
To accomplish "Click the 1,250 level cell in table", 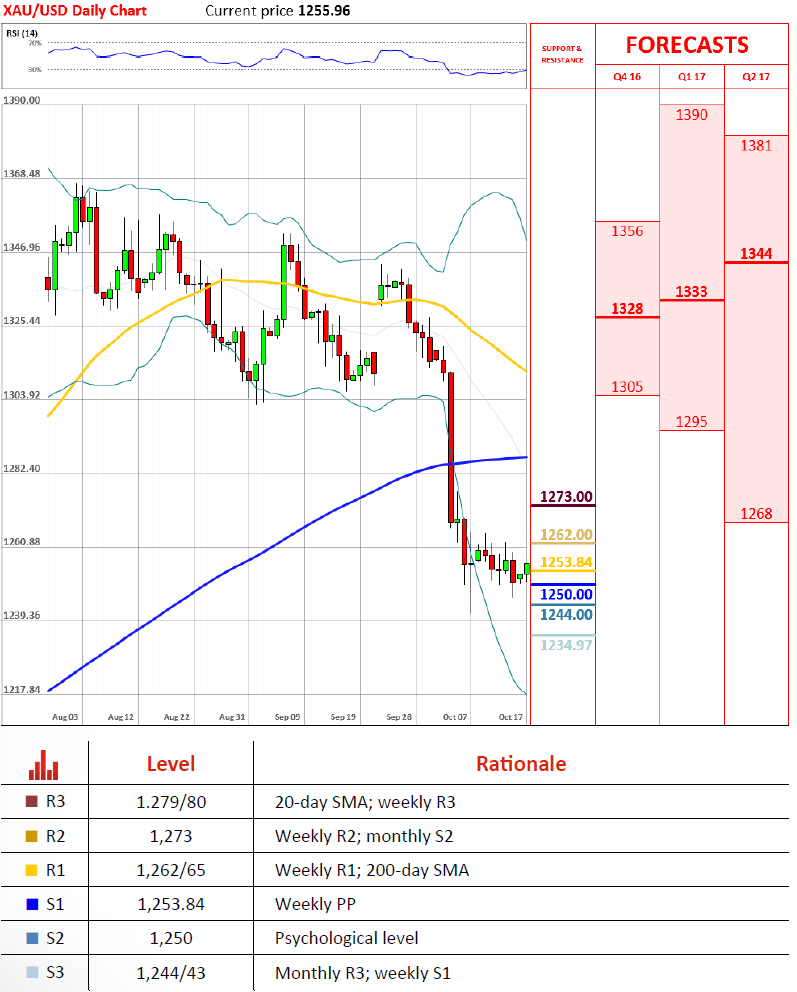I will (171, 938).
